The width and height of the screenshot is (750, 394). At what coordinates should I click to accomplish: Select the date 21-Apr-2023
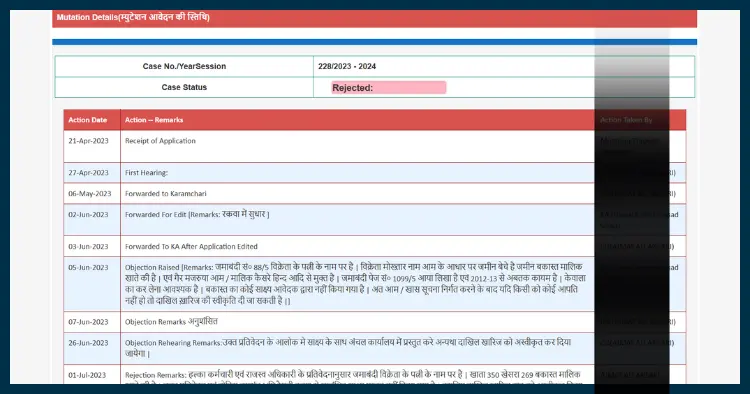[x=88, y=141]
